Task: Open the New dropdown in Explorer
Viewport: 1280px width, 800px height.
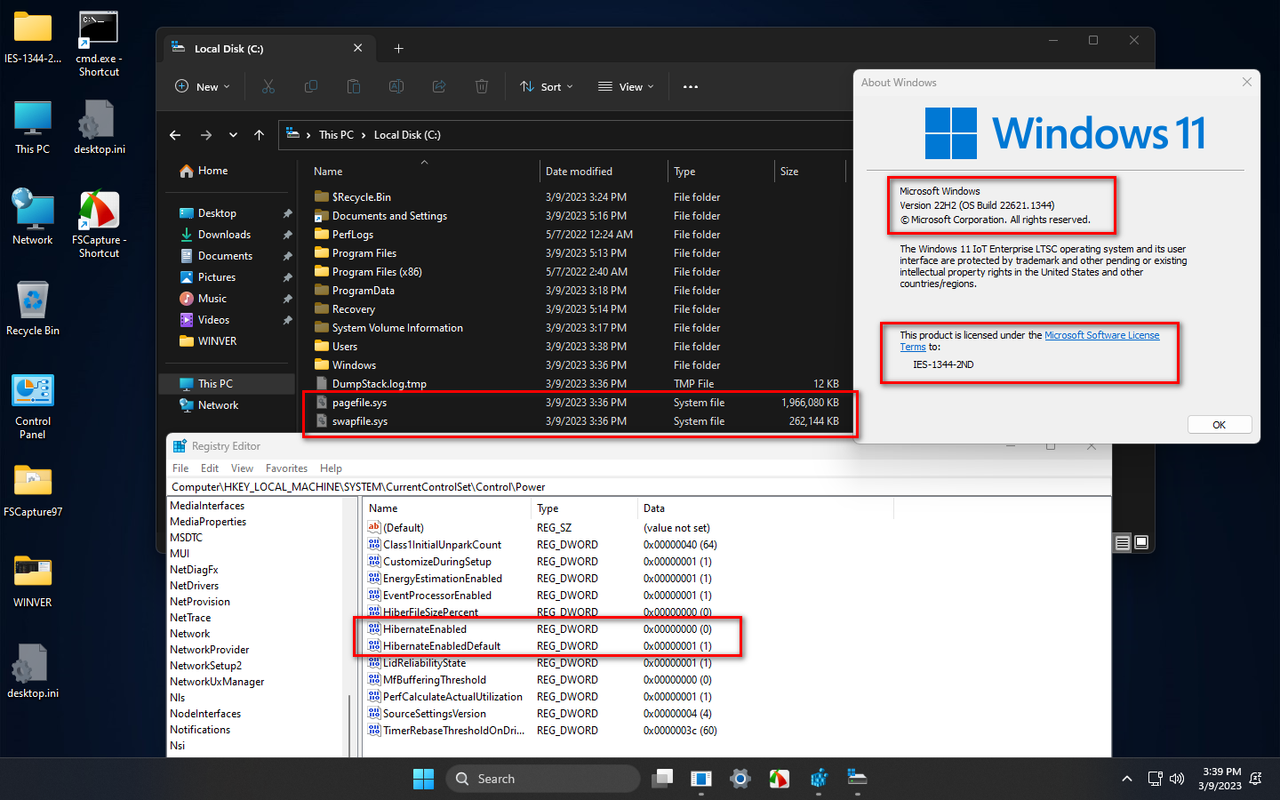Action: click(x=203, y=87)
